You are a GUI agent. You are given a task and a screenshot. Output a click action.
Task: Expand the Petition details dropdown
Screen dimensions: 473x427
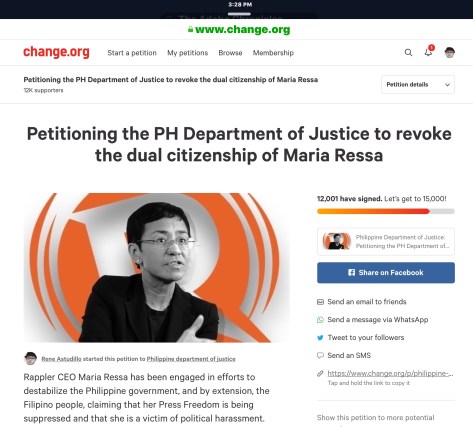click(x=418, y=84)
